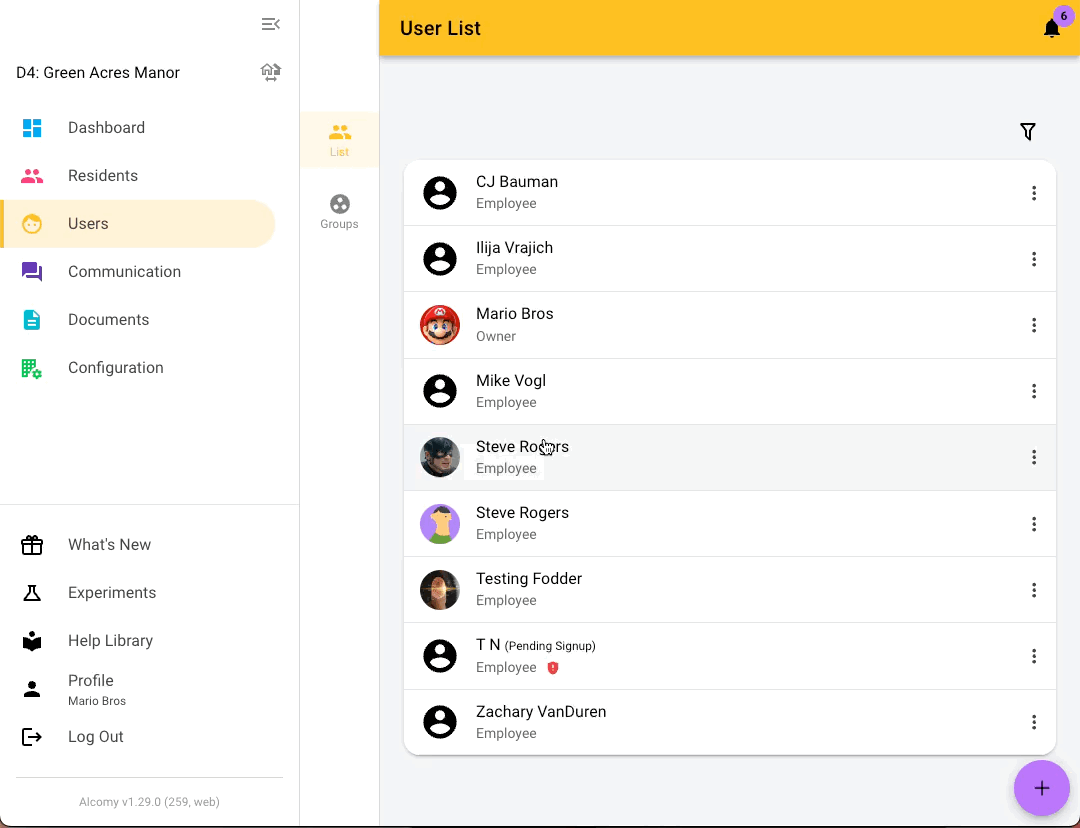
Task: Select the Groups tab
Action: pyautogui.click(x=339, y=211)
